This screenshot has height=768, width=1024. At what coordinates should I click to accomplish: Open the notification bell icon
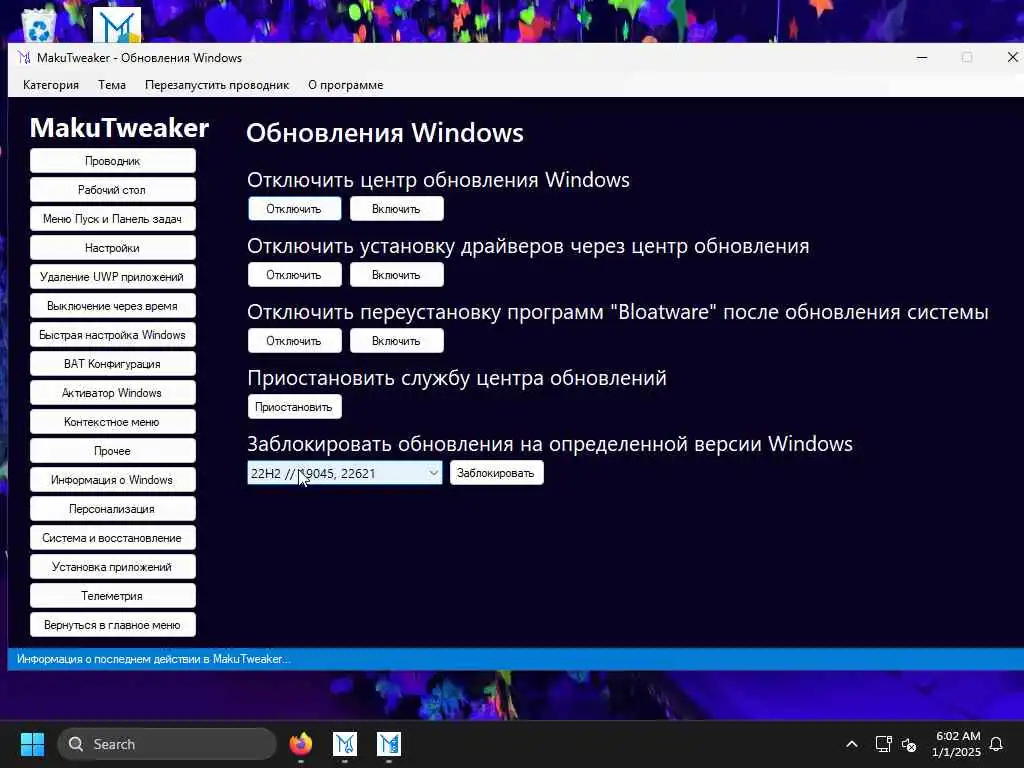[x=996, y=744]
